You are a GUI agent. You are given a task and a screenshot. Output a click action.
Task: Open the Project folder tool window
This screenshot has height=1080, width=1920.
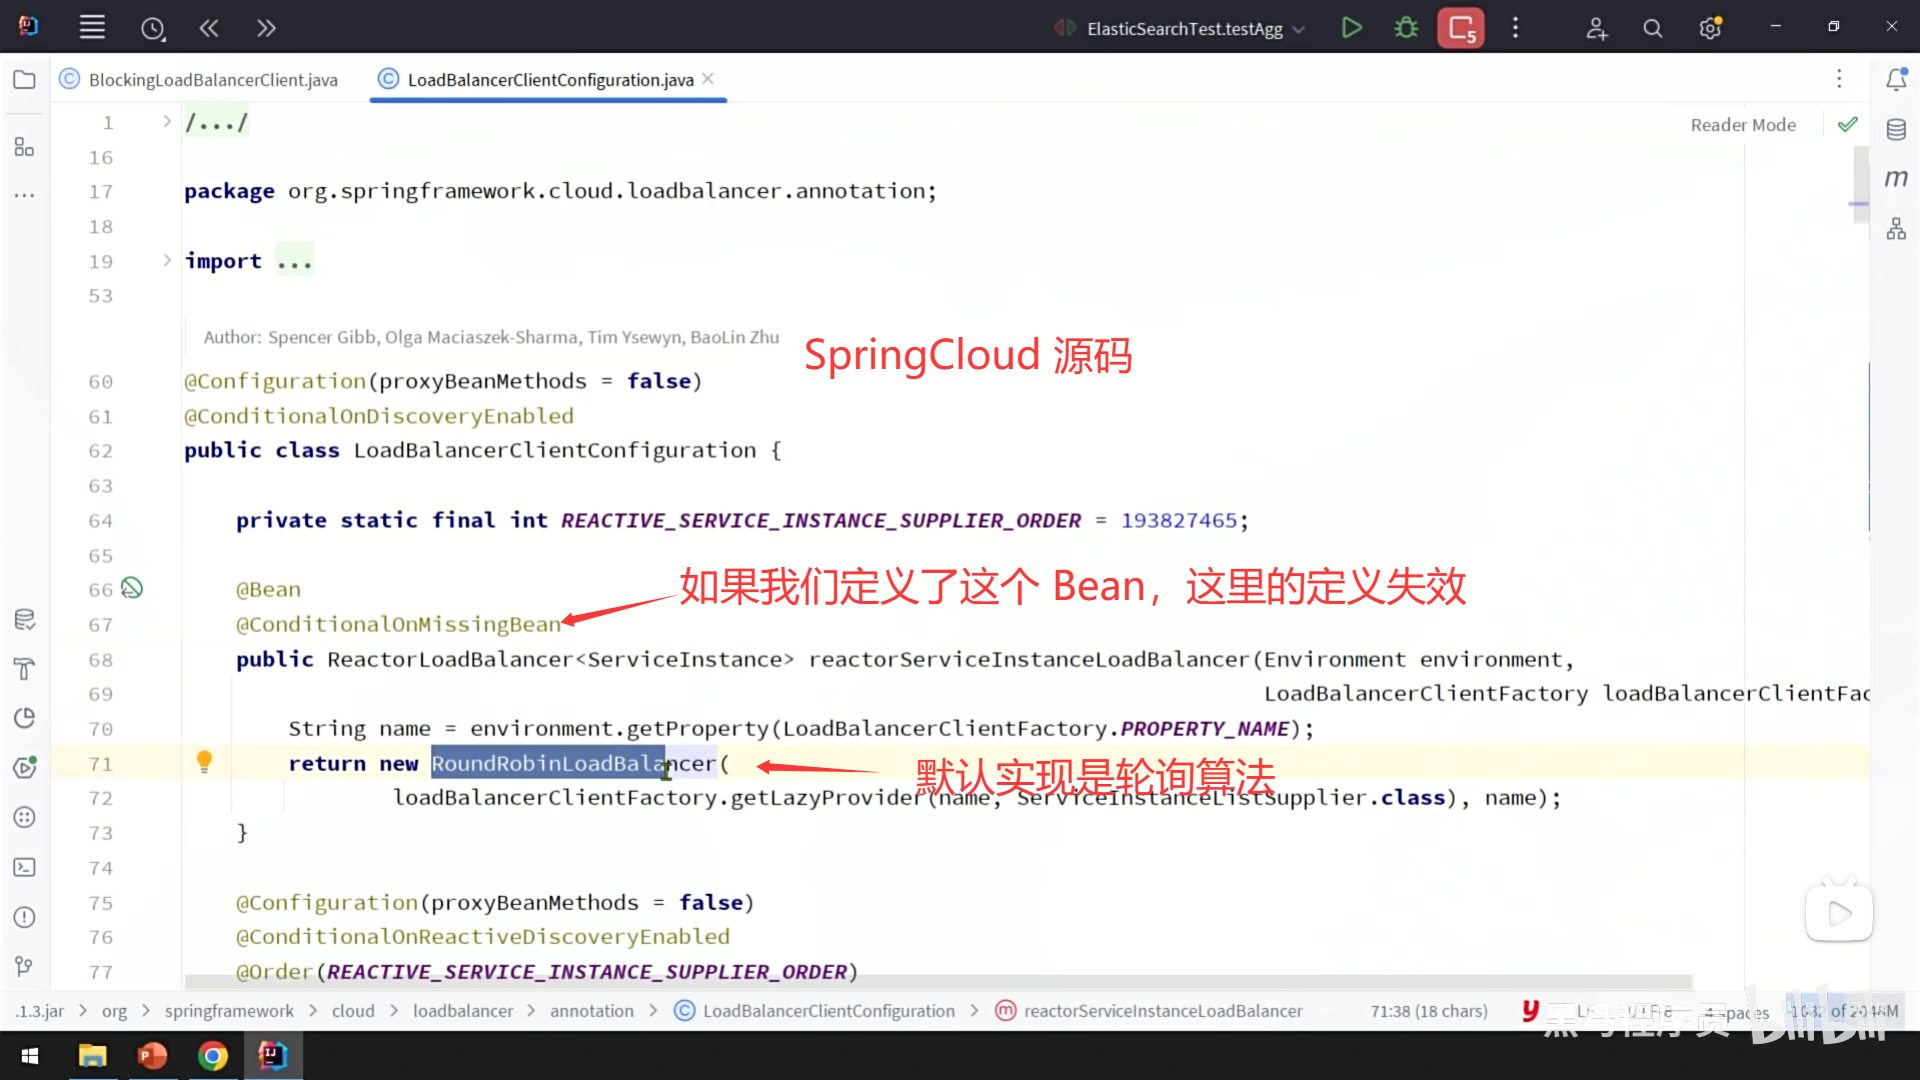click(x=25, y=80)
